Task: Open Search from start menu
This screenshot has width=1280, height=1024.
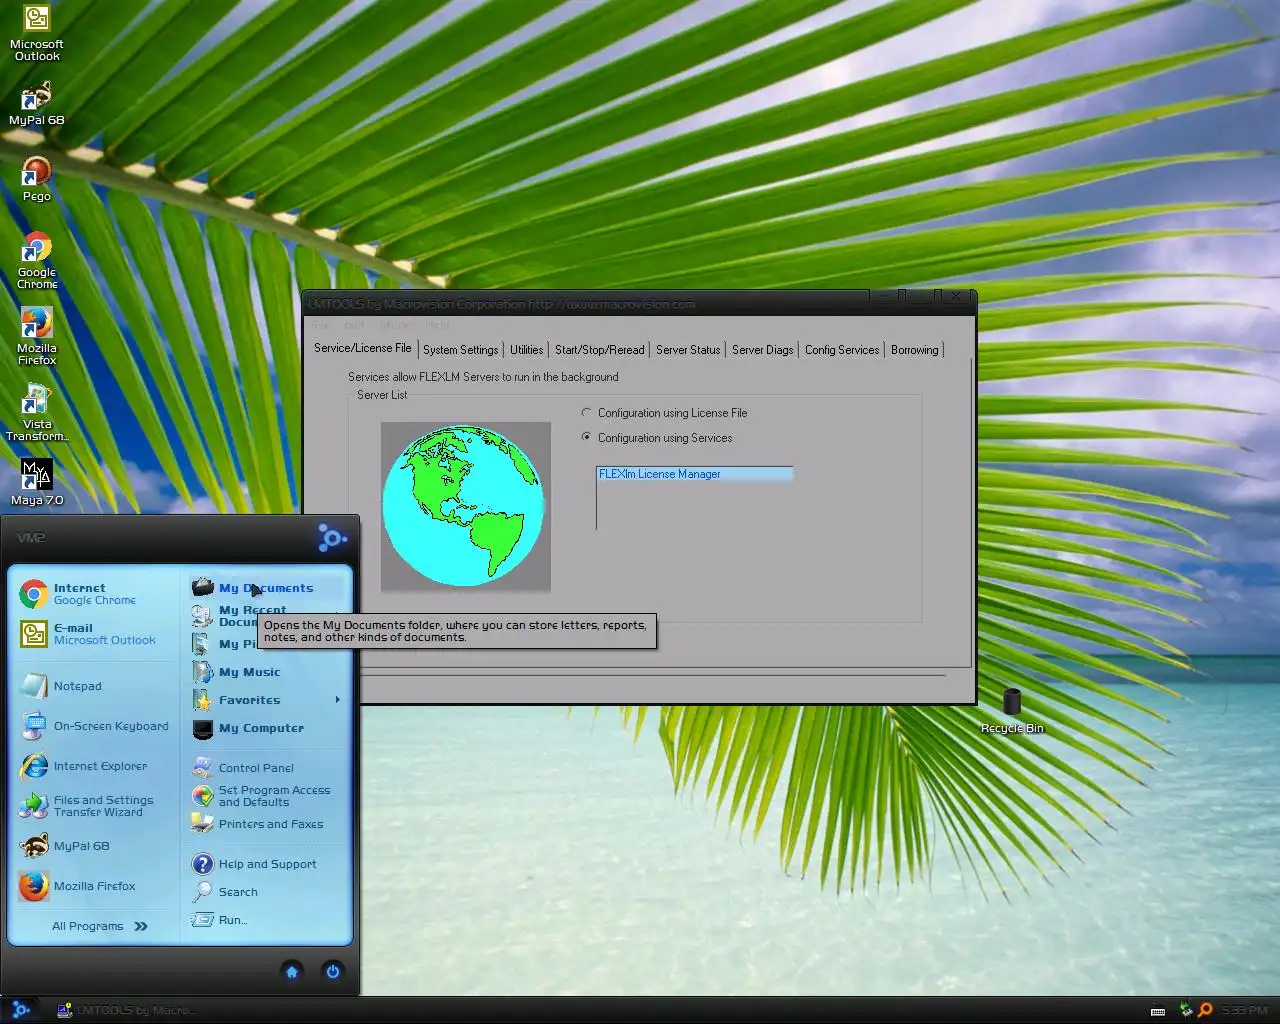Action: 267,892
